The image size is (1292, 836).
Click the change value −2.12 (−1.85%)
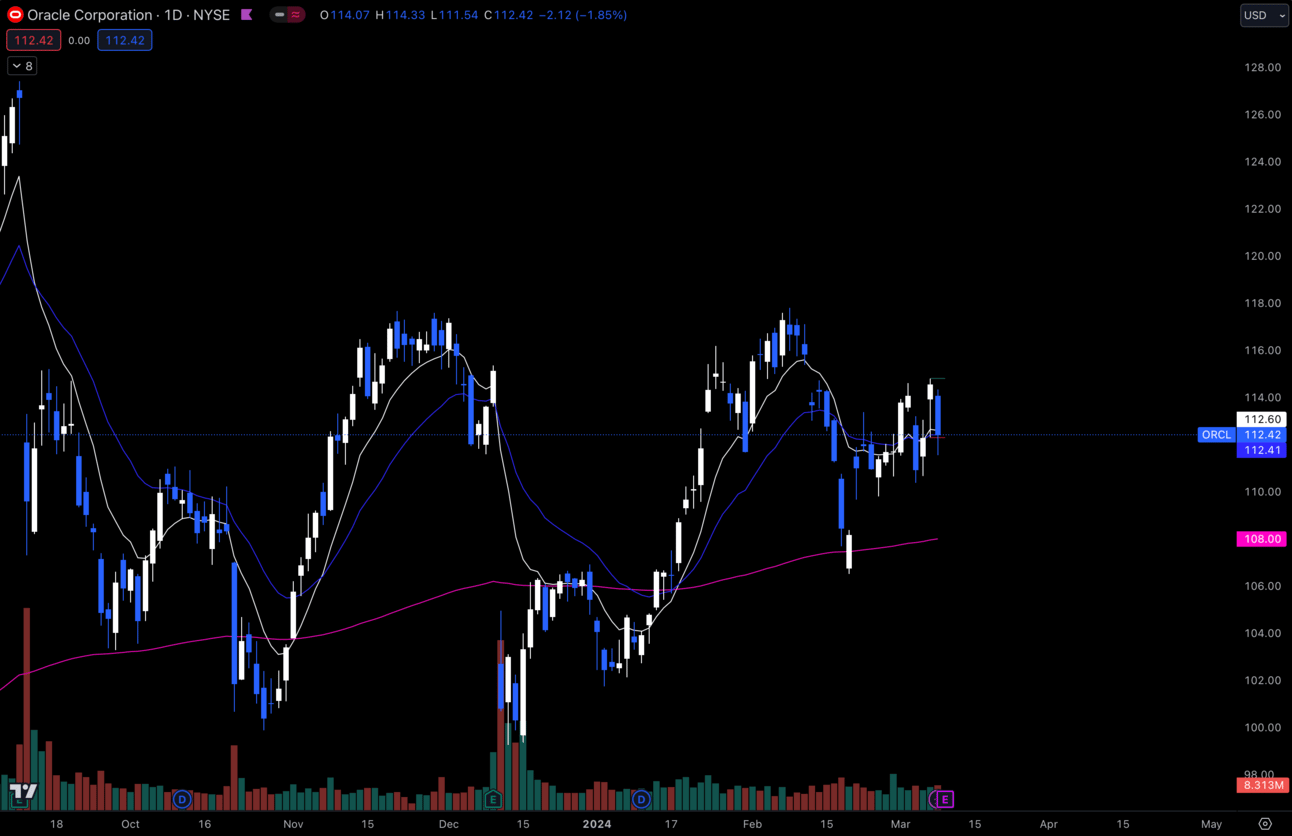point(582,15)
